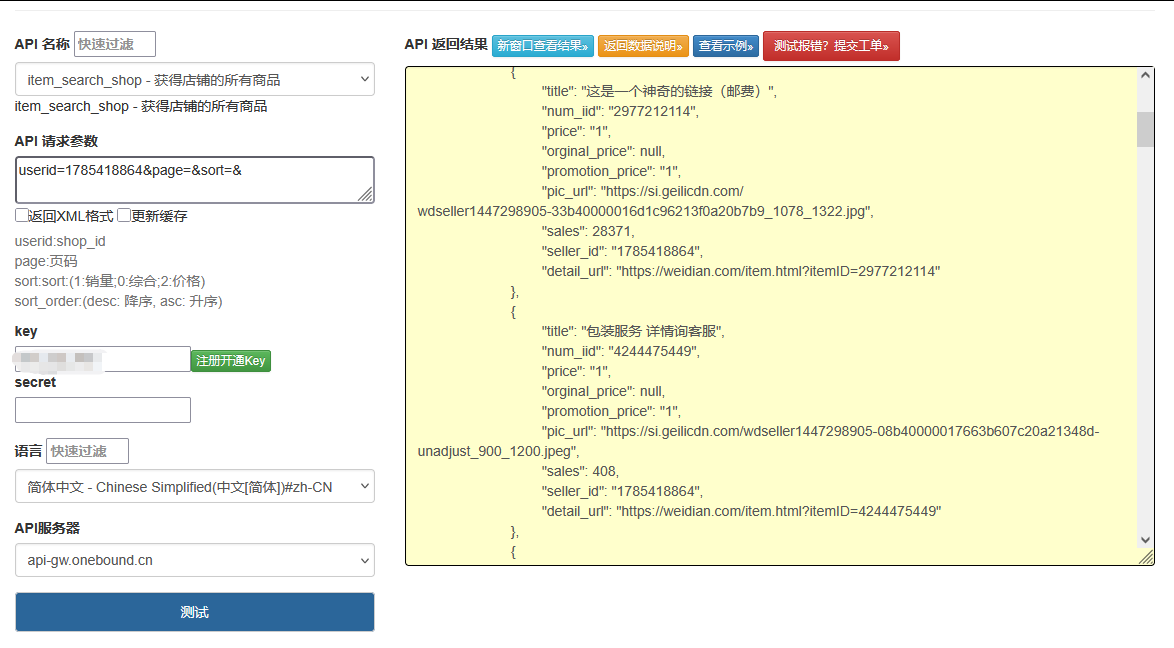Click the first "seller_id": "1785418864" line
The image size is (1174, 648).
click(622, 251)
